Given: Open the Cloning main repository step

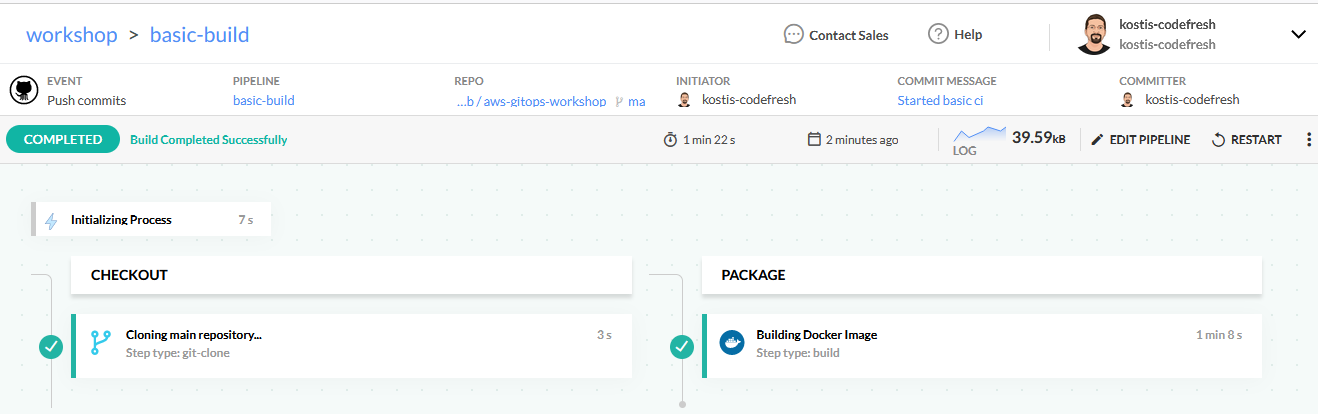Looking at the screenshot, I should tap(352, 346).
